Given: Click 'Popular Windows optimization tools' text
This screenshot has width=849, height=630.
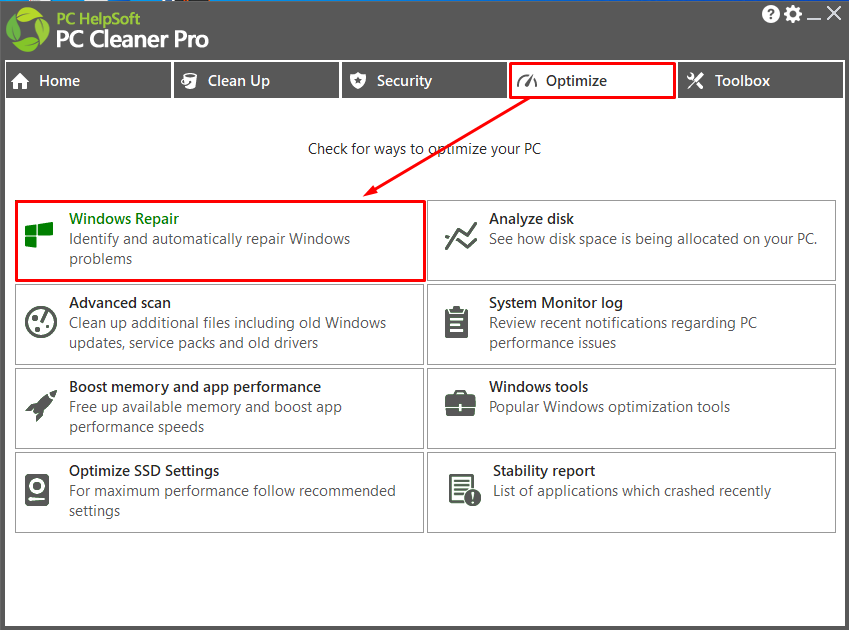Looking at the screenshot, I should pyautogui.click(x=609, y=407).
